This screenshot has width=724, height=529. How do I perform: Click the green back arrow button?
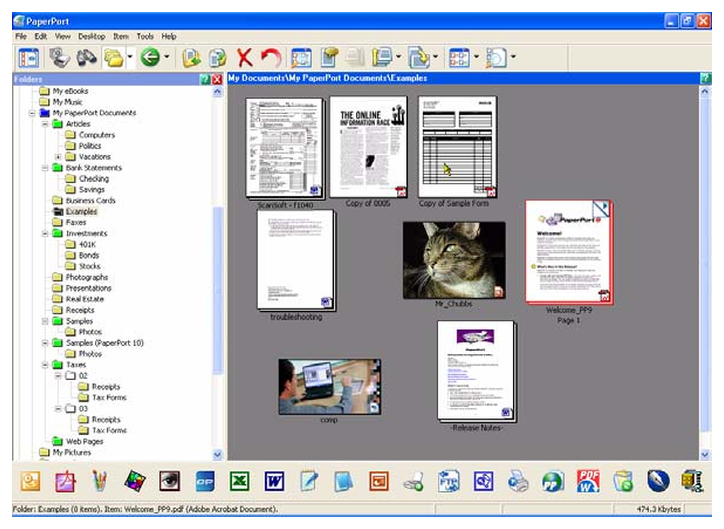(150, 57)
